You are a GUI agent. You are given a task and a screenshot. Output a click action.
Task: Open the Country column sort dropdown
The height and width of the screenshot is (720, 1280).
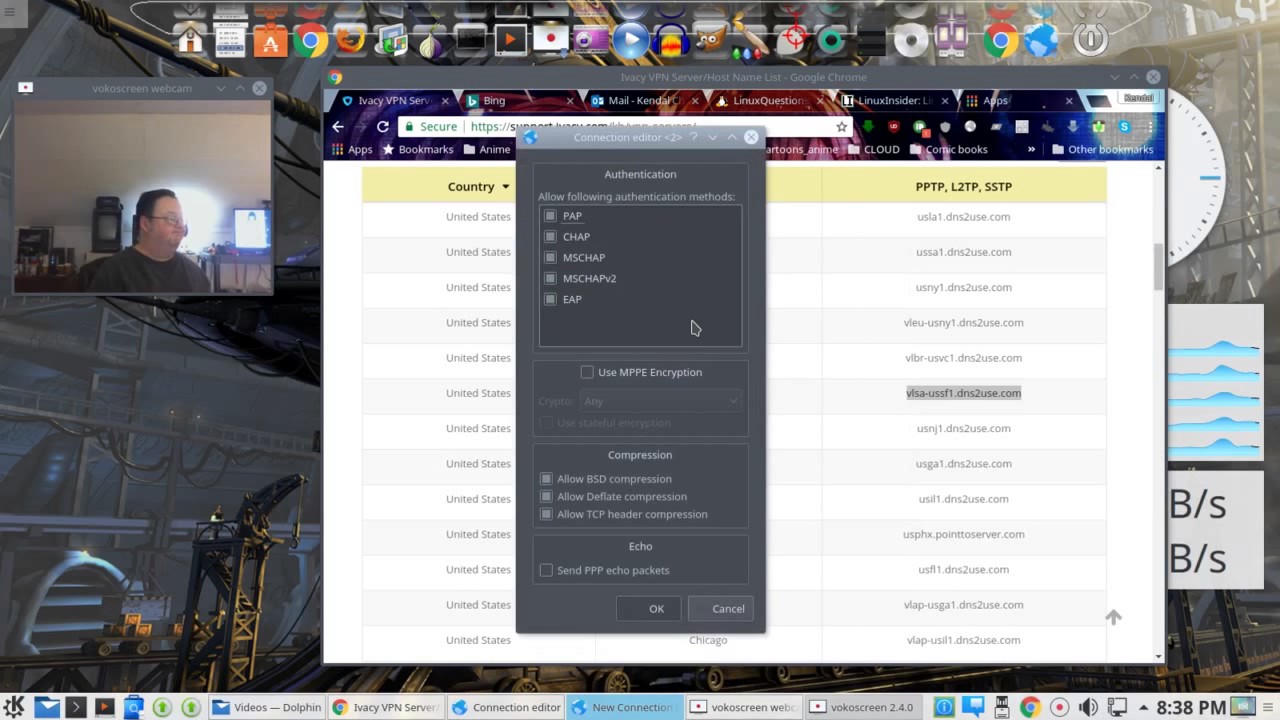[x=505, y=187]
